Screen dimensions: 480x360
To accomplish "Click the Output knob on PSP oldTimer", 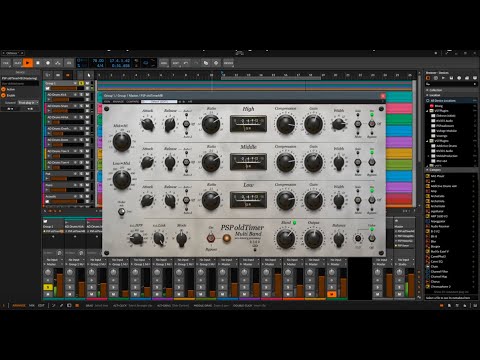I will coord(313,238).
